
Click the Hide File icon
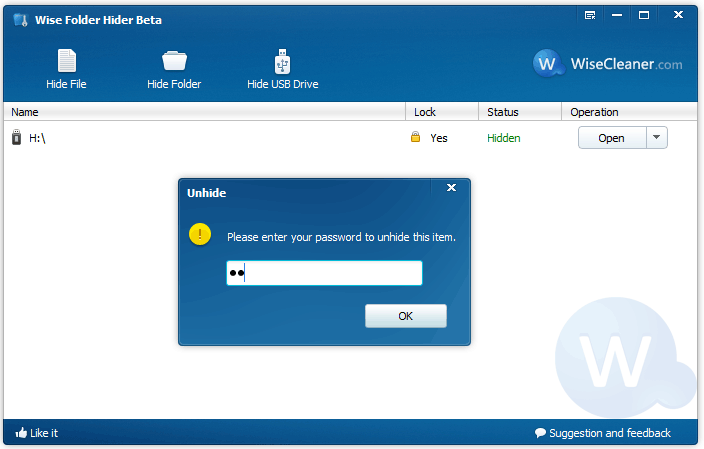click(66, 61)
